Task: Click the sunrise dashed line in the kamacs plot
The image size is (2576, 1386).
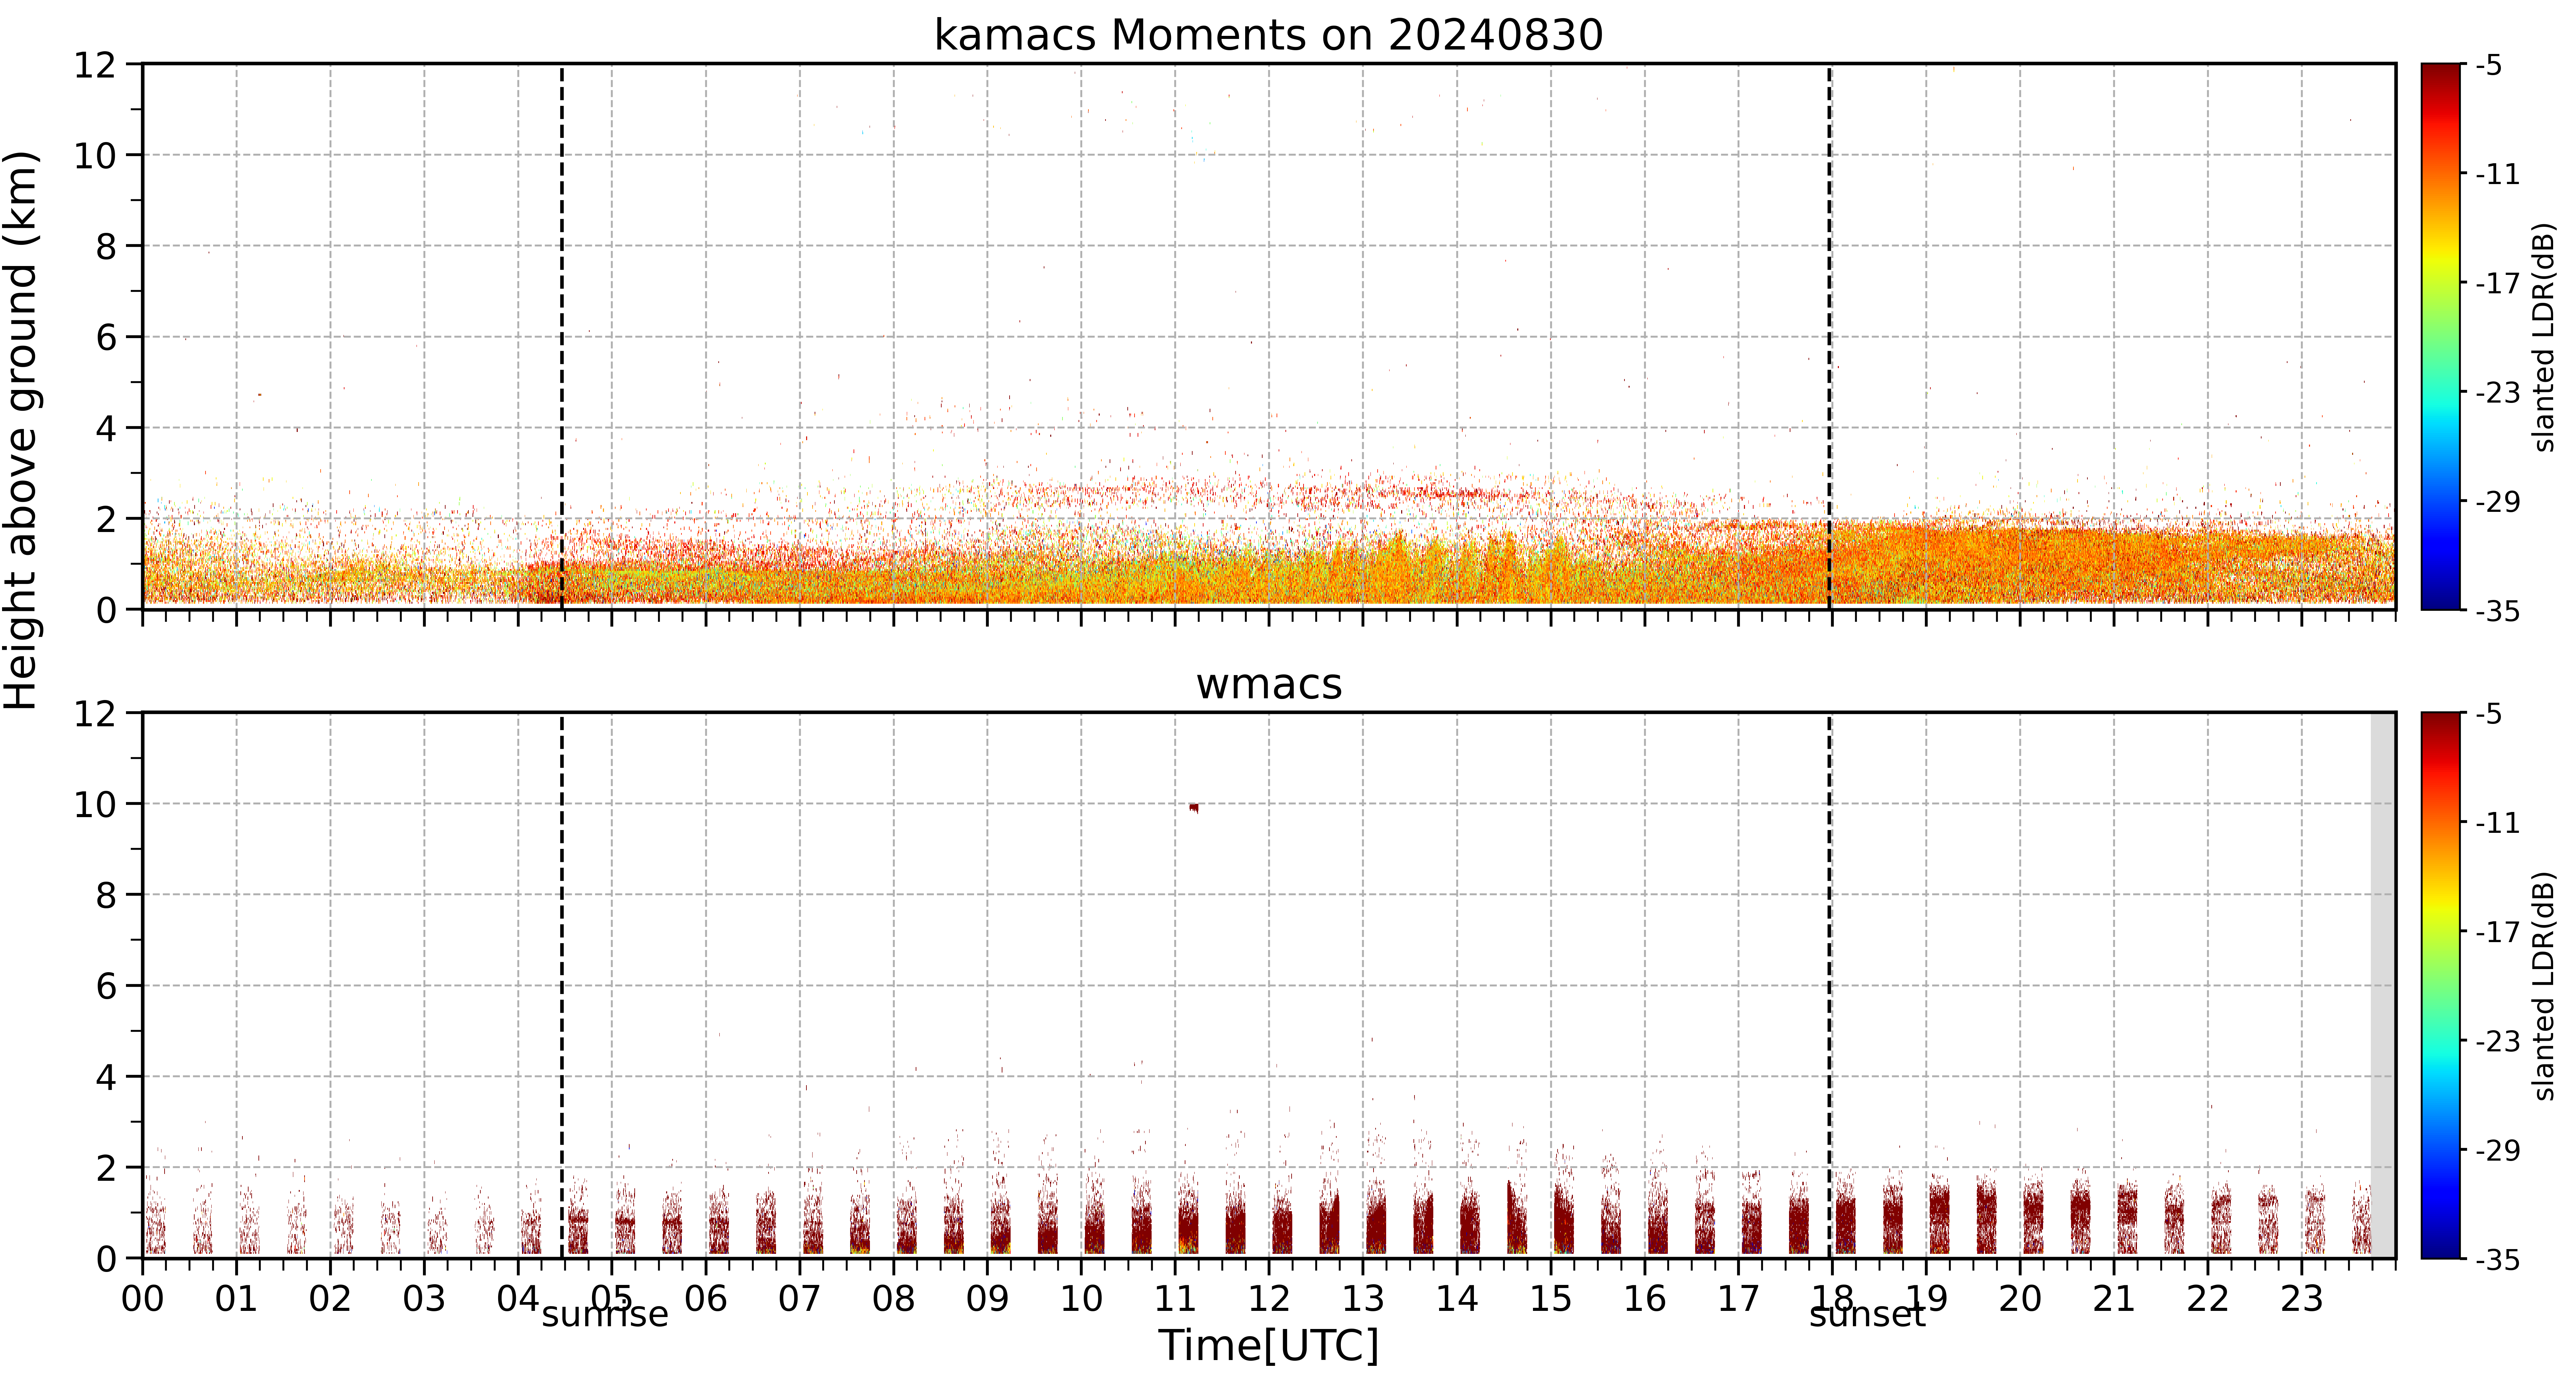Action: coord(562,337)
